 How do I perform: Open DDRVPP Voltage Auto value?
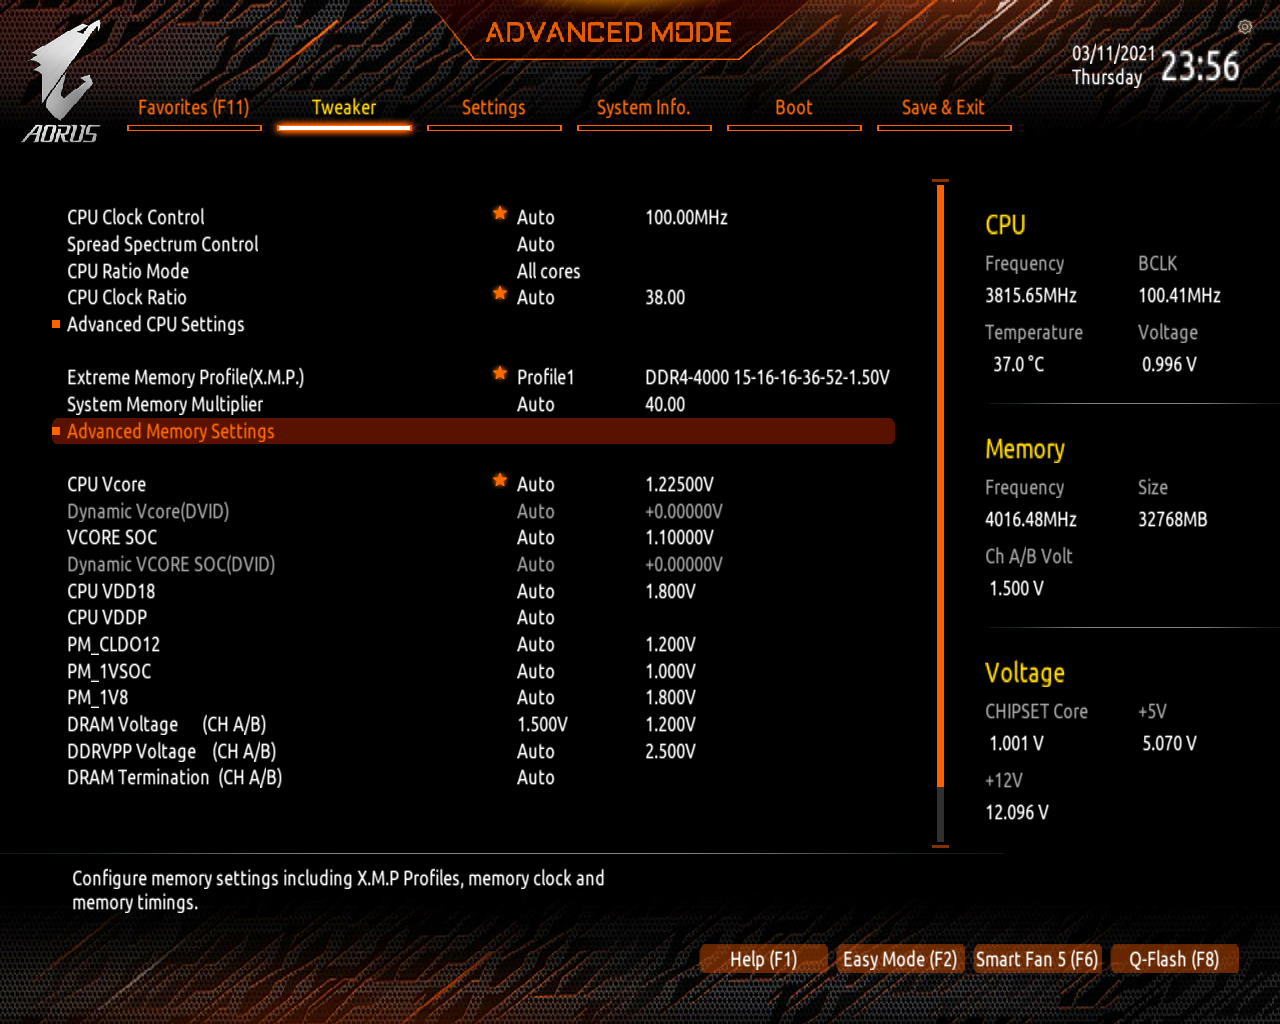click(536, 751)
